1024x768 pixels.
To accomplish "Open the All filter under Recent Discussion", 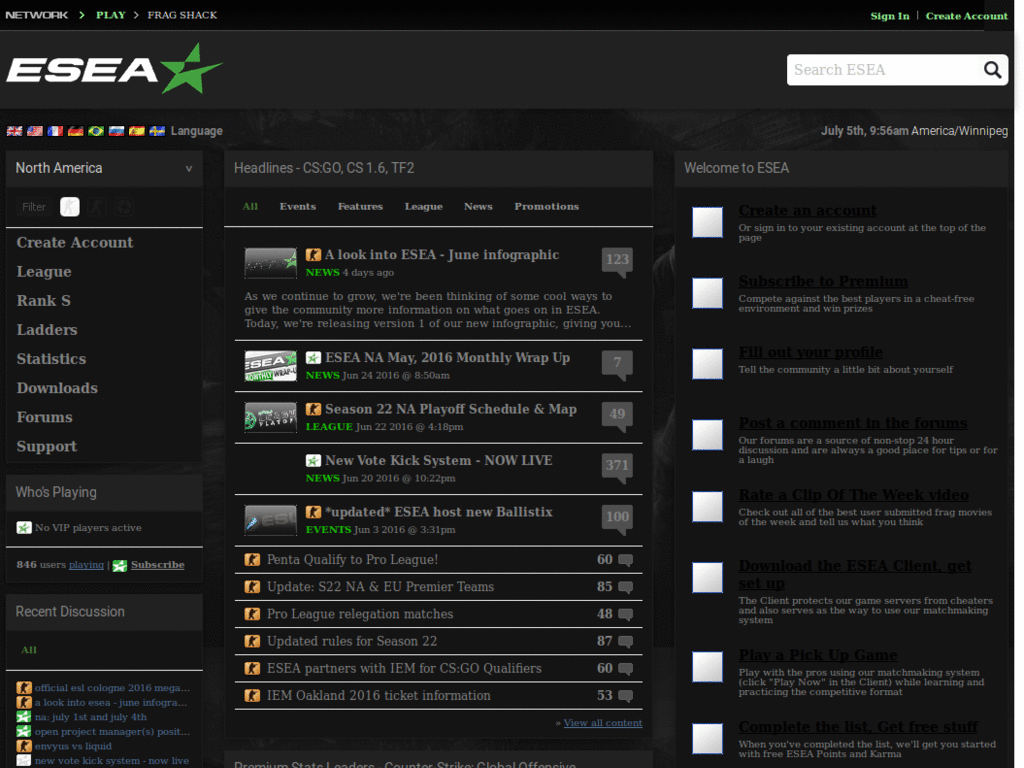I will pyautogui.click(x=27, y=649).
